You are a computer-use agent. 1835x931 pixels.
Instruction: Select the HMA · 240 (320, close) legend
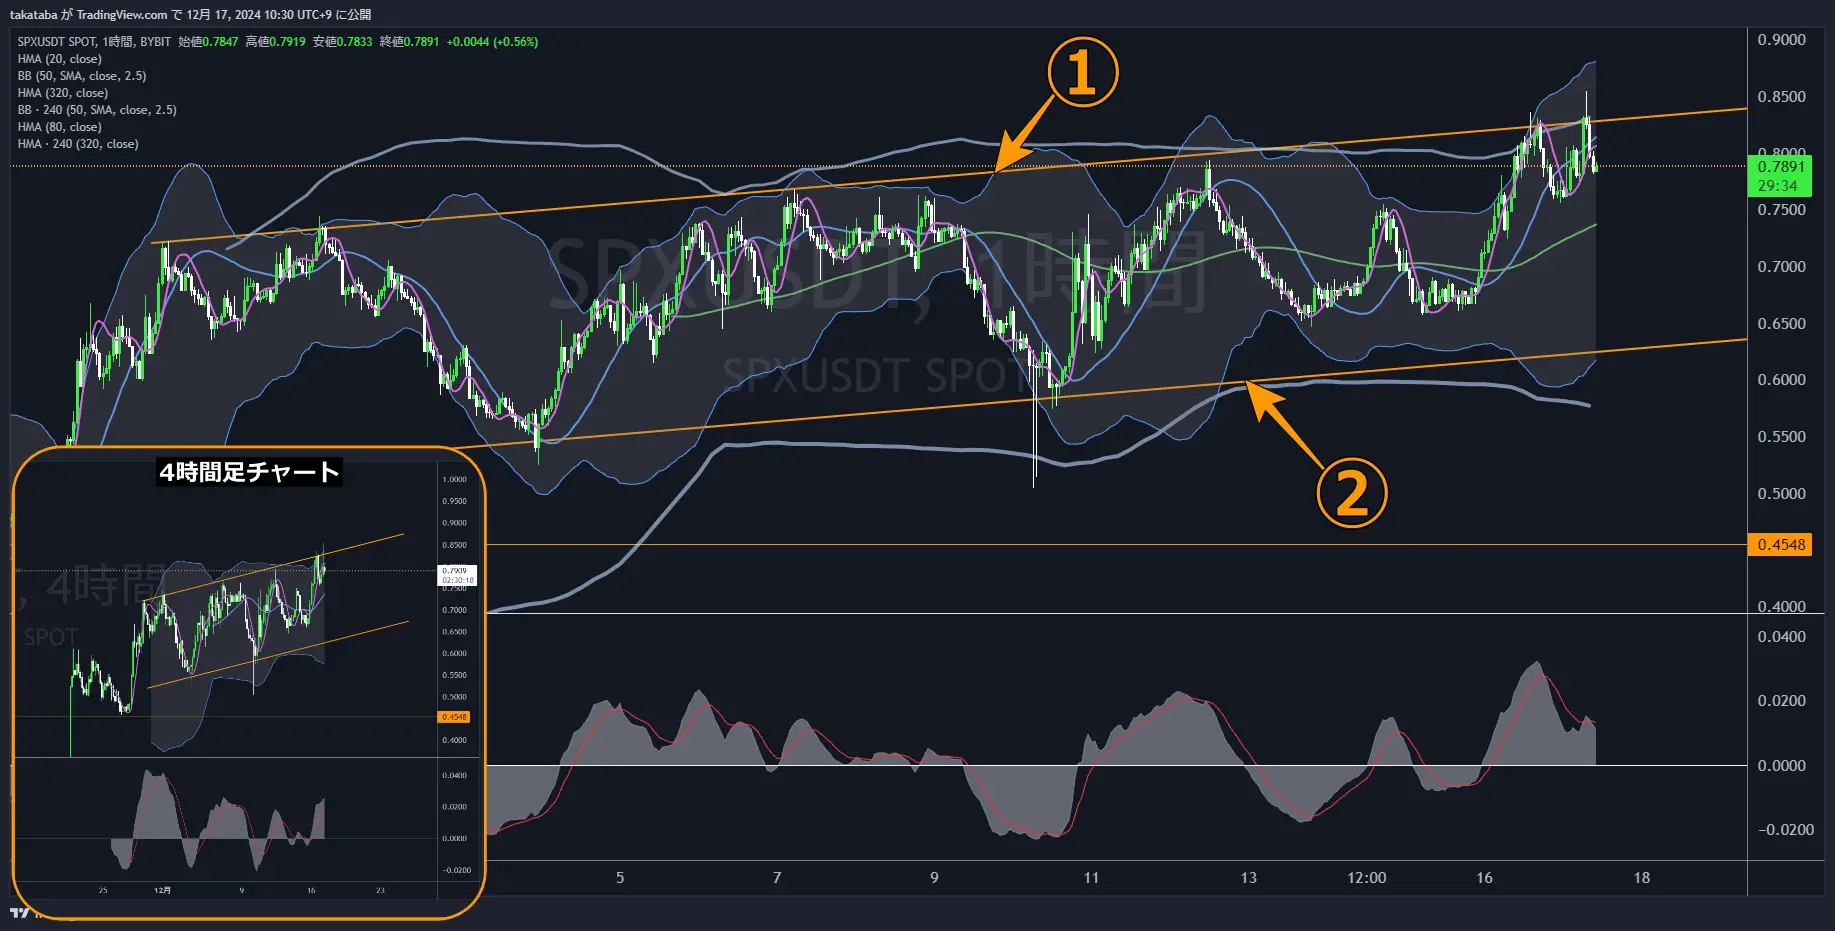78,144
